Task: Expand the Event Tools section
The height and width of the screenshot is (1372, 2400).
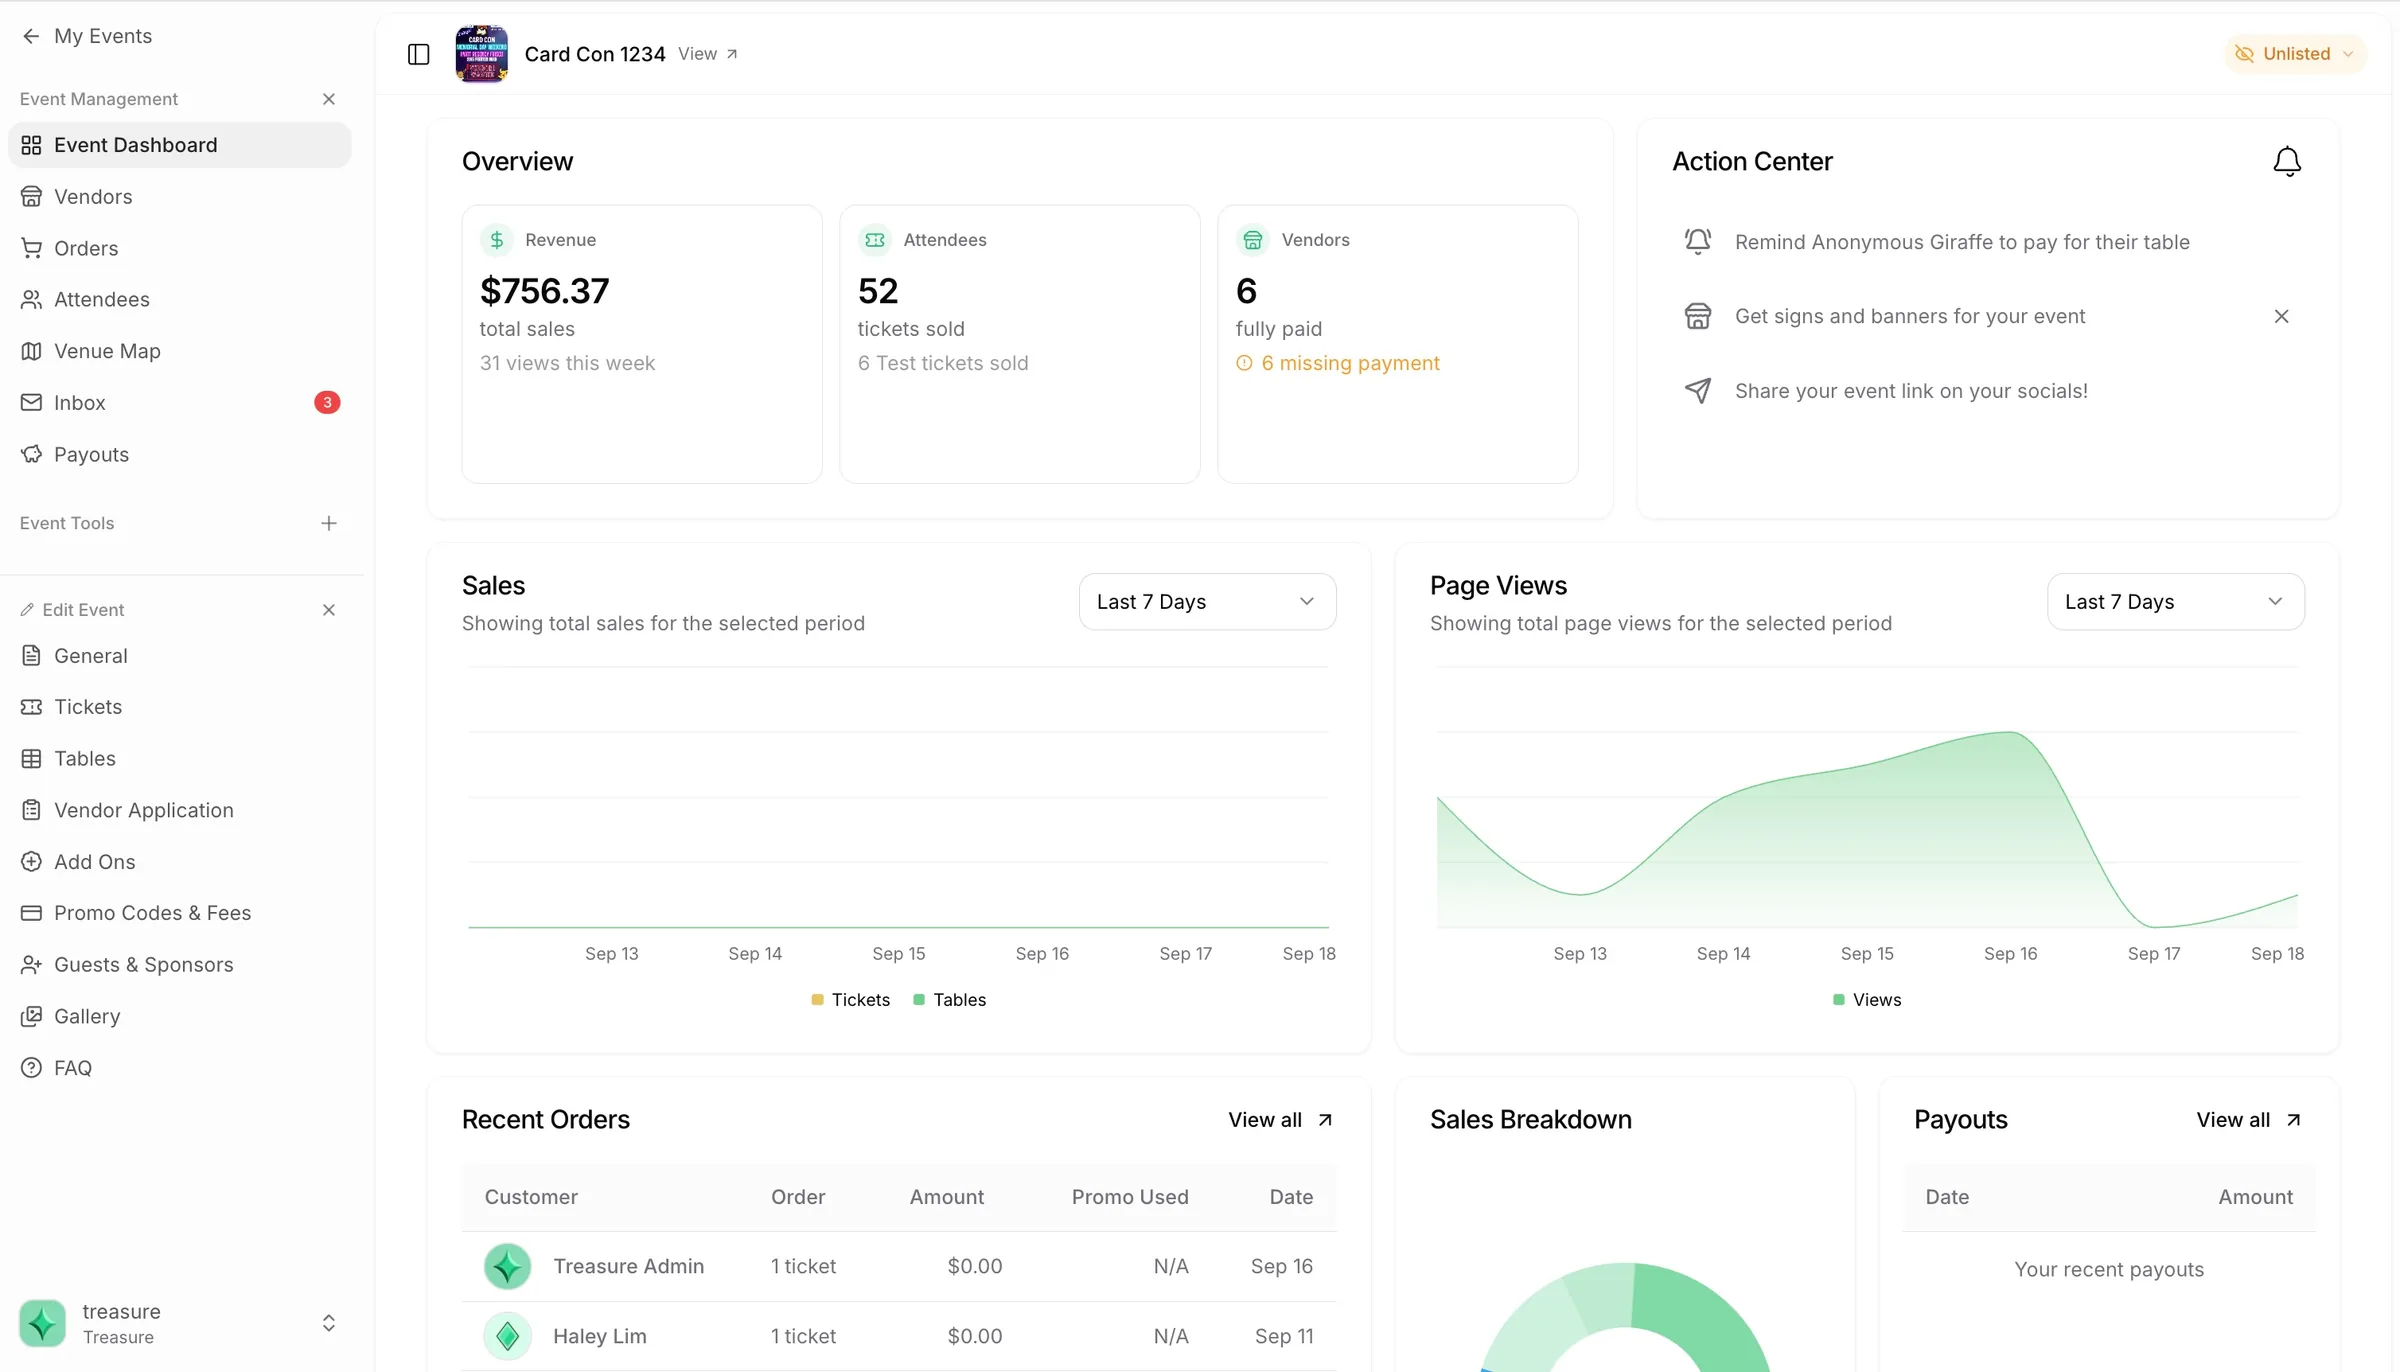Action: pyautogui.click(x=329, y=523)
